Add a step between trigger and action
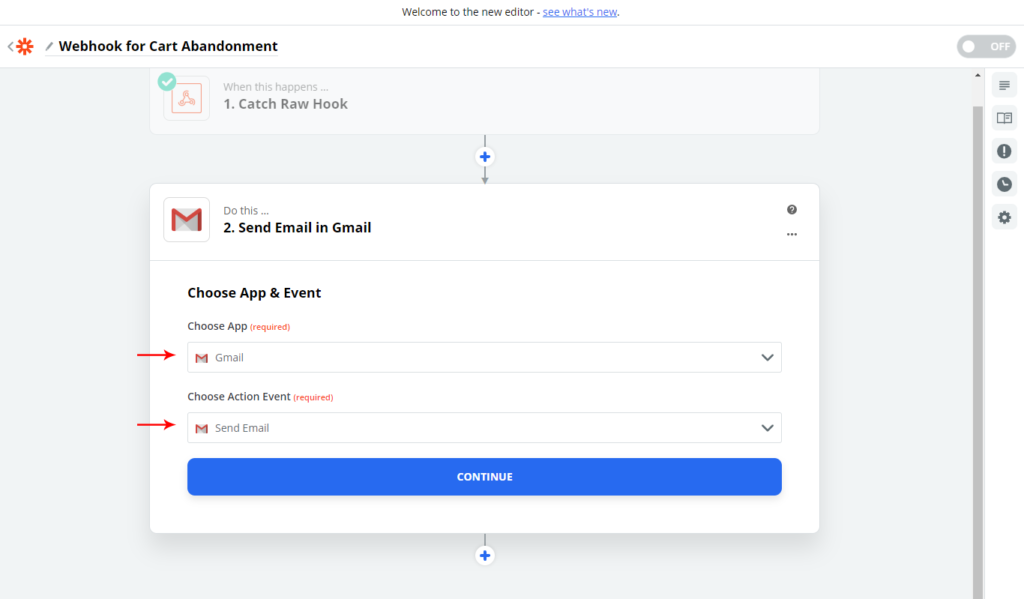The image size is (1024, 599). [485, 157]
